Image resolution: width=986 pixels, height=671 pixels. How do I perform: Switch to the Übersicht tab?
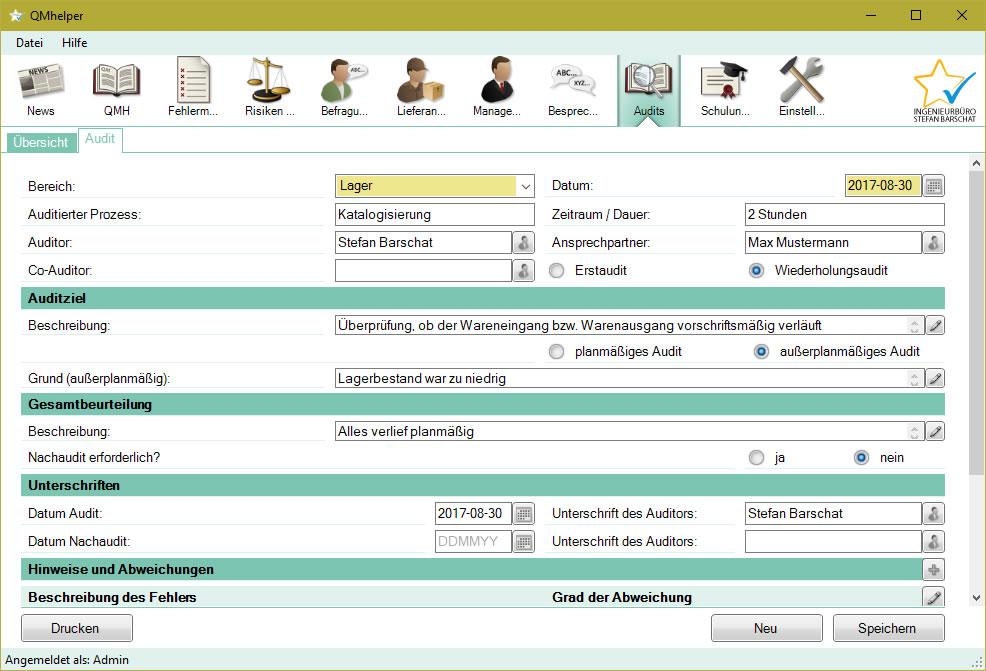(40, 142)
